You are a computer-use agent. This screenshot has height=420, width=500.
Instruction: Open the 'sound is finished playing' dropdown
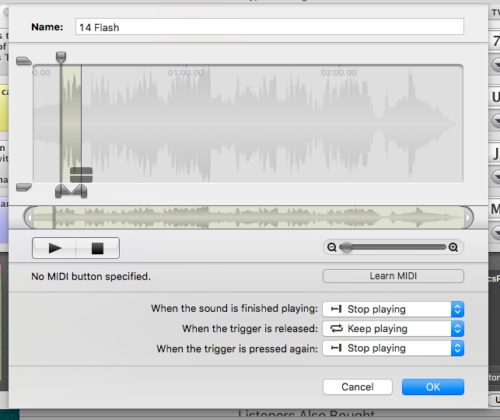[x=393, y=309]
